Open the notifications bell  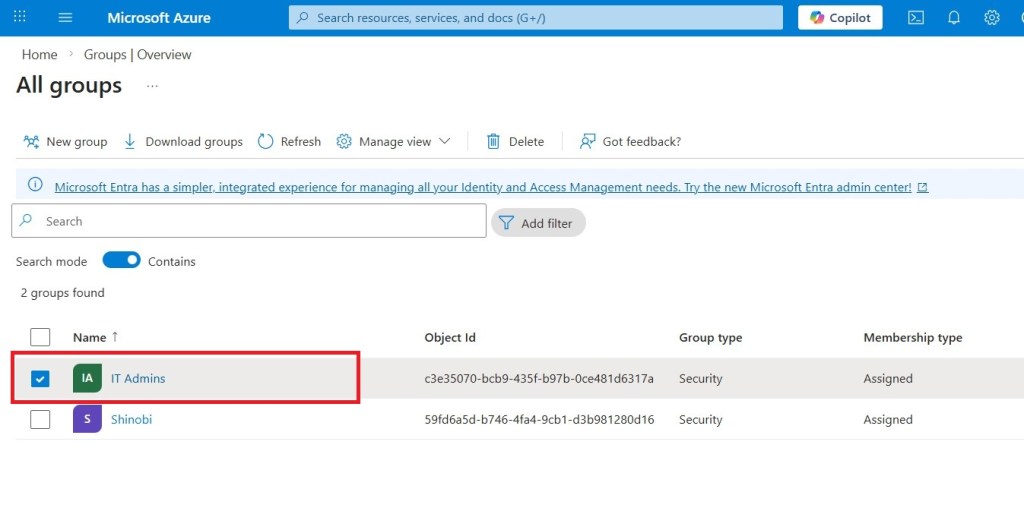click(x=953, y=17)
